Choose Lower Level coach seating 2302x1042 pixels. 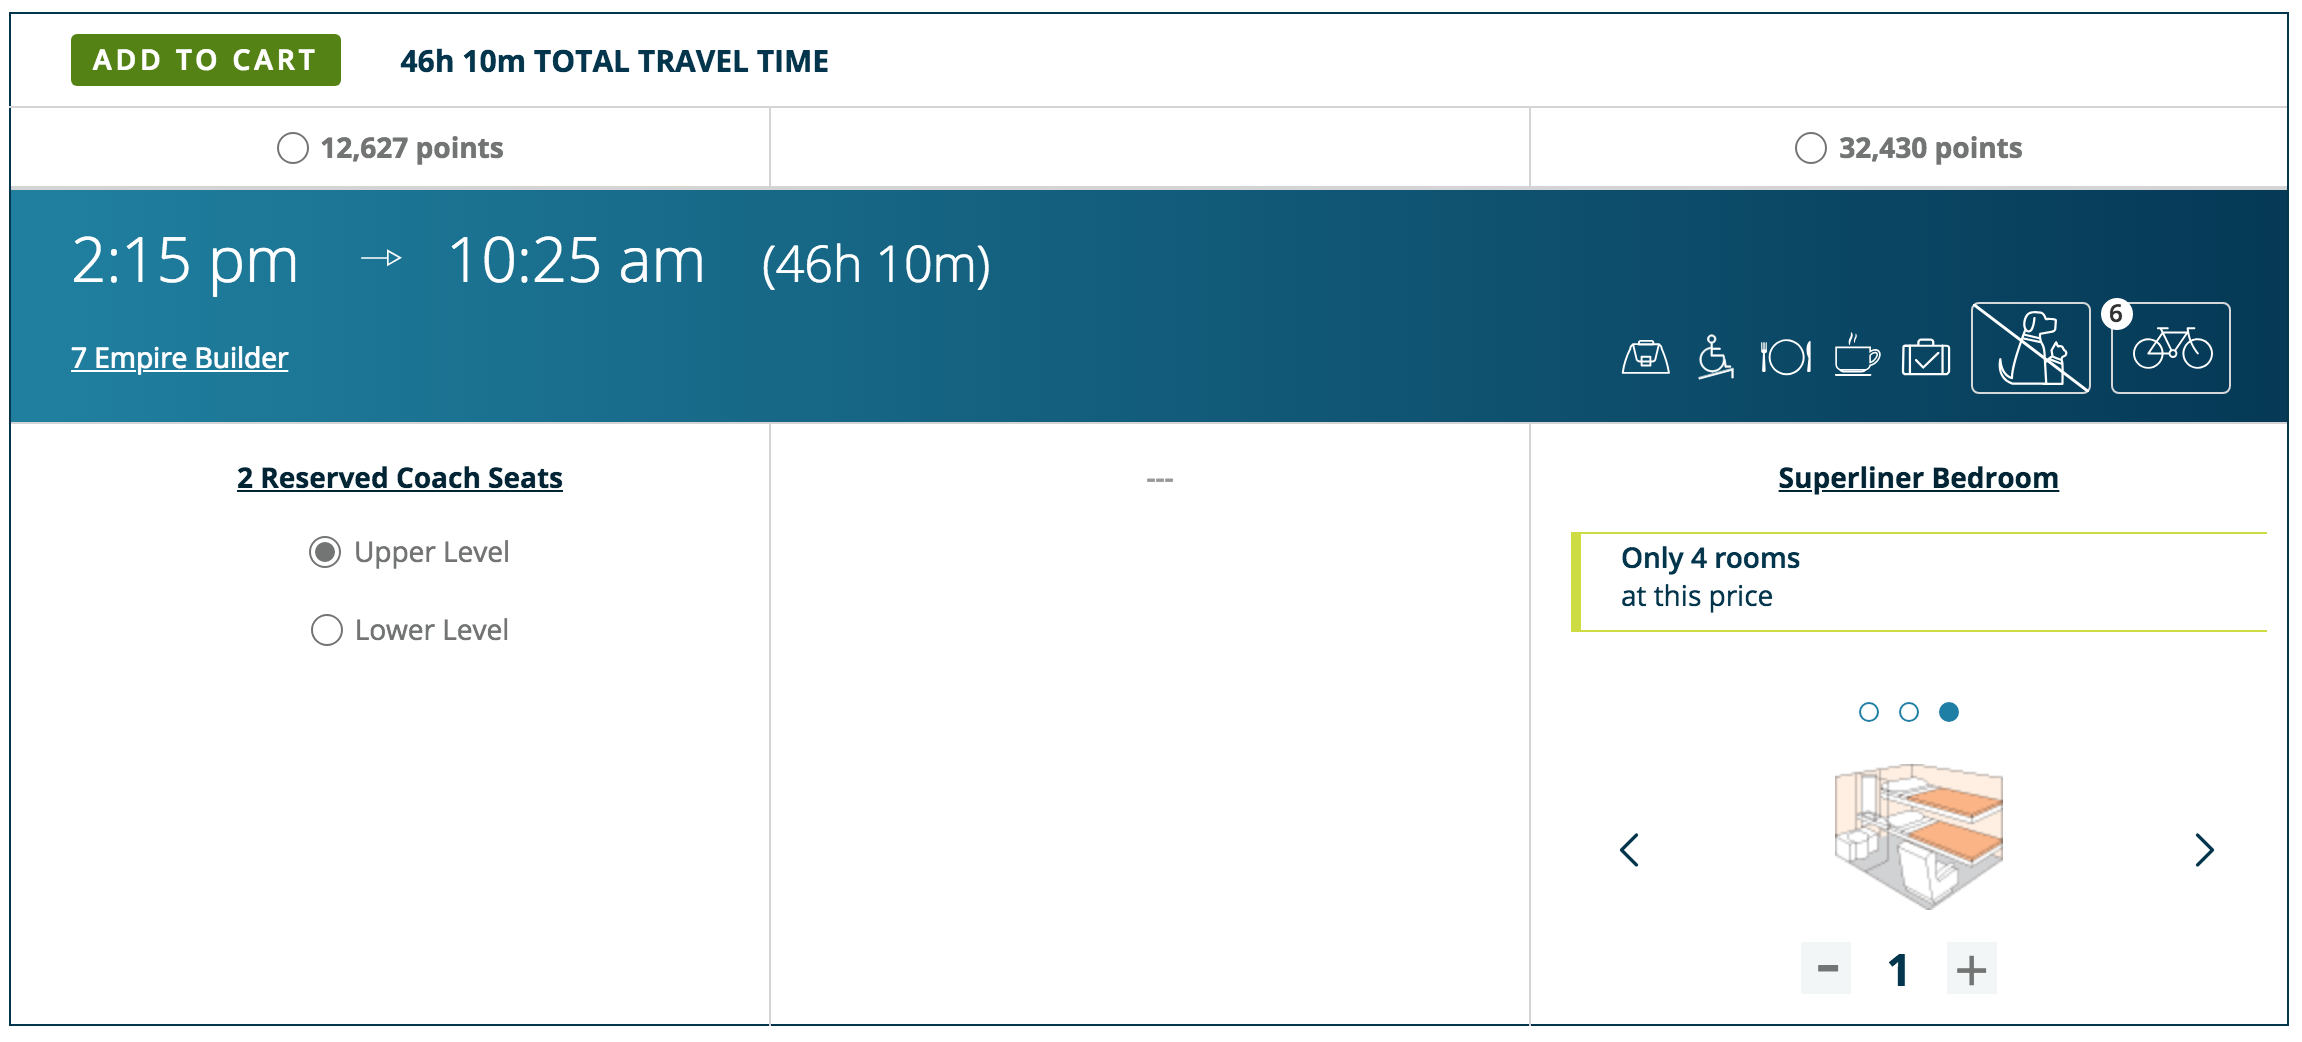tap(326, 630)
